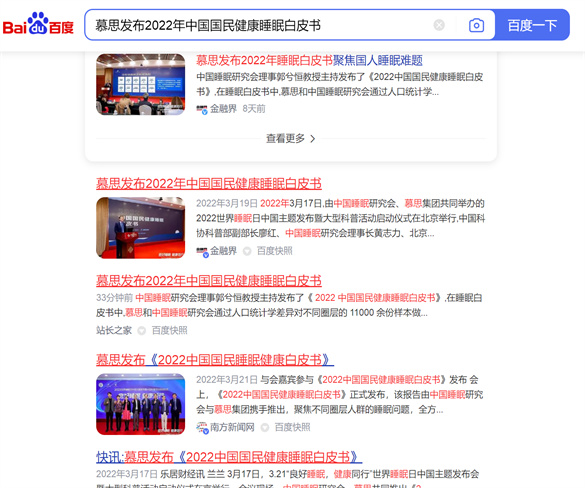The height and width of the screenshot is (488, 585).
Task: Click verification icon next to 金融界 百度快照
Action: click(x=247, y=251)
